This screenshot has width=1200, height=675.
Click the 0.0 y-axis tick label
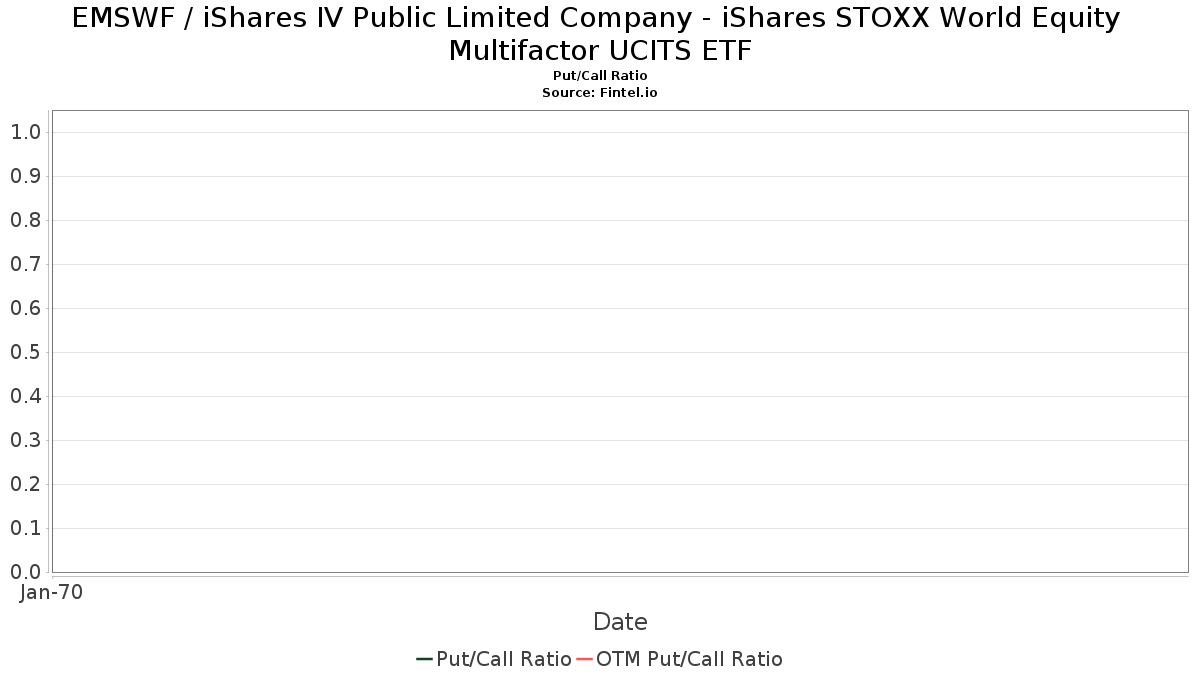26,572
